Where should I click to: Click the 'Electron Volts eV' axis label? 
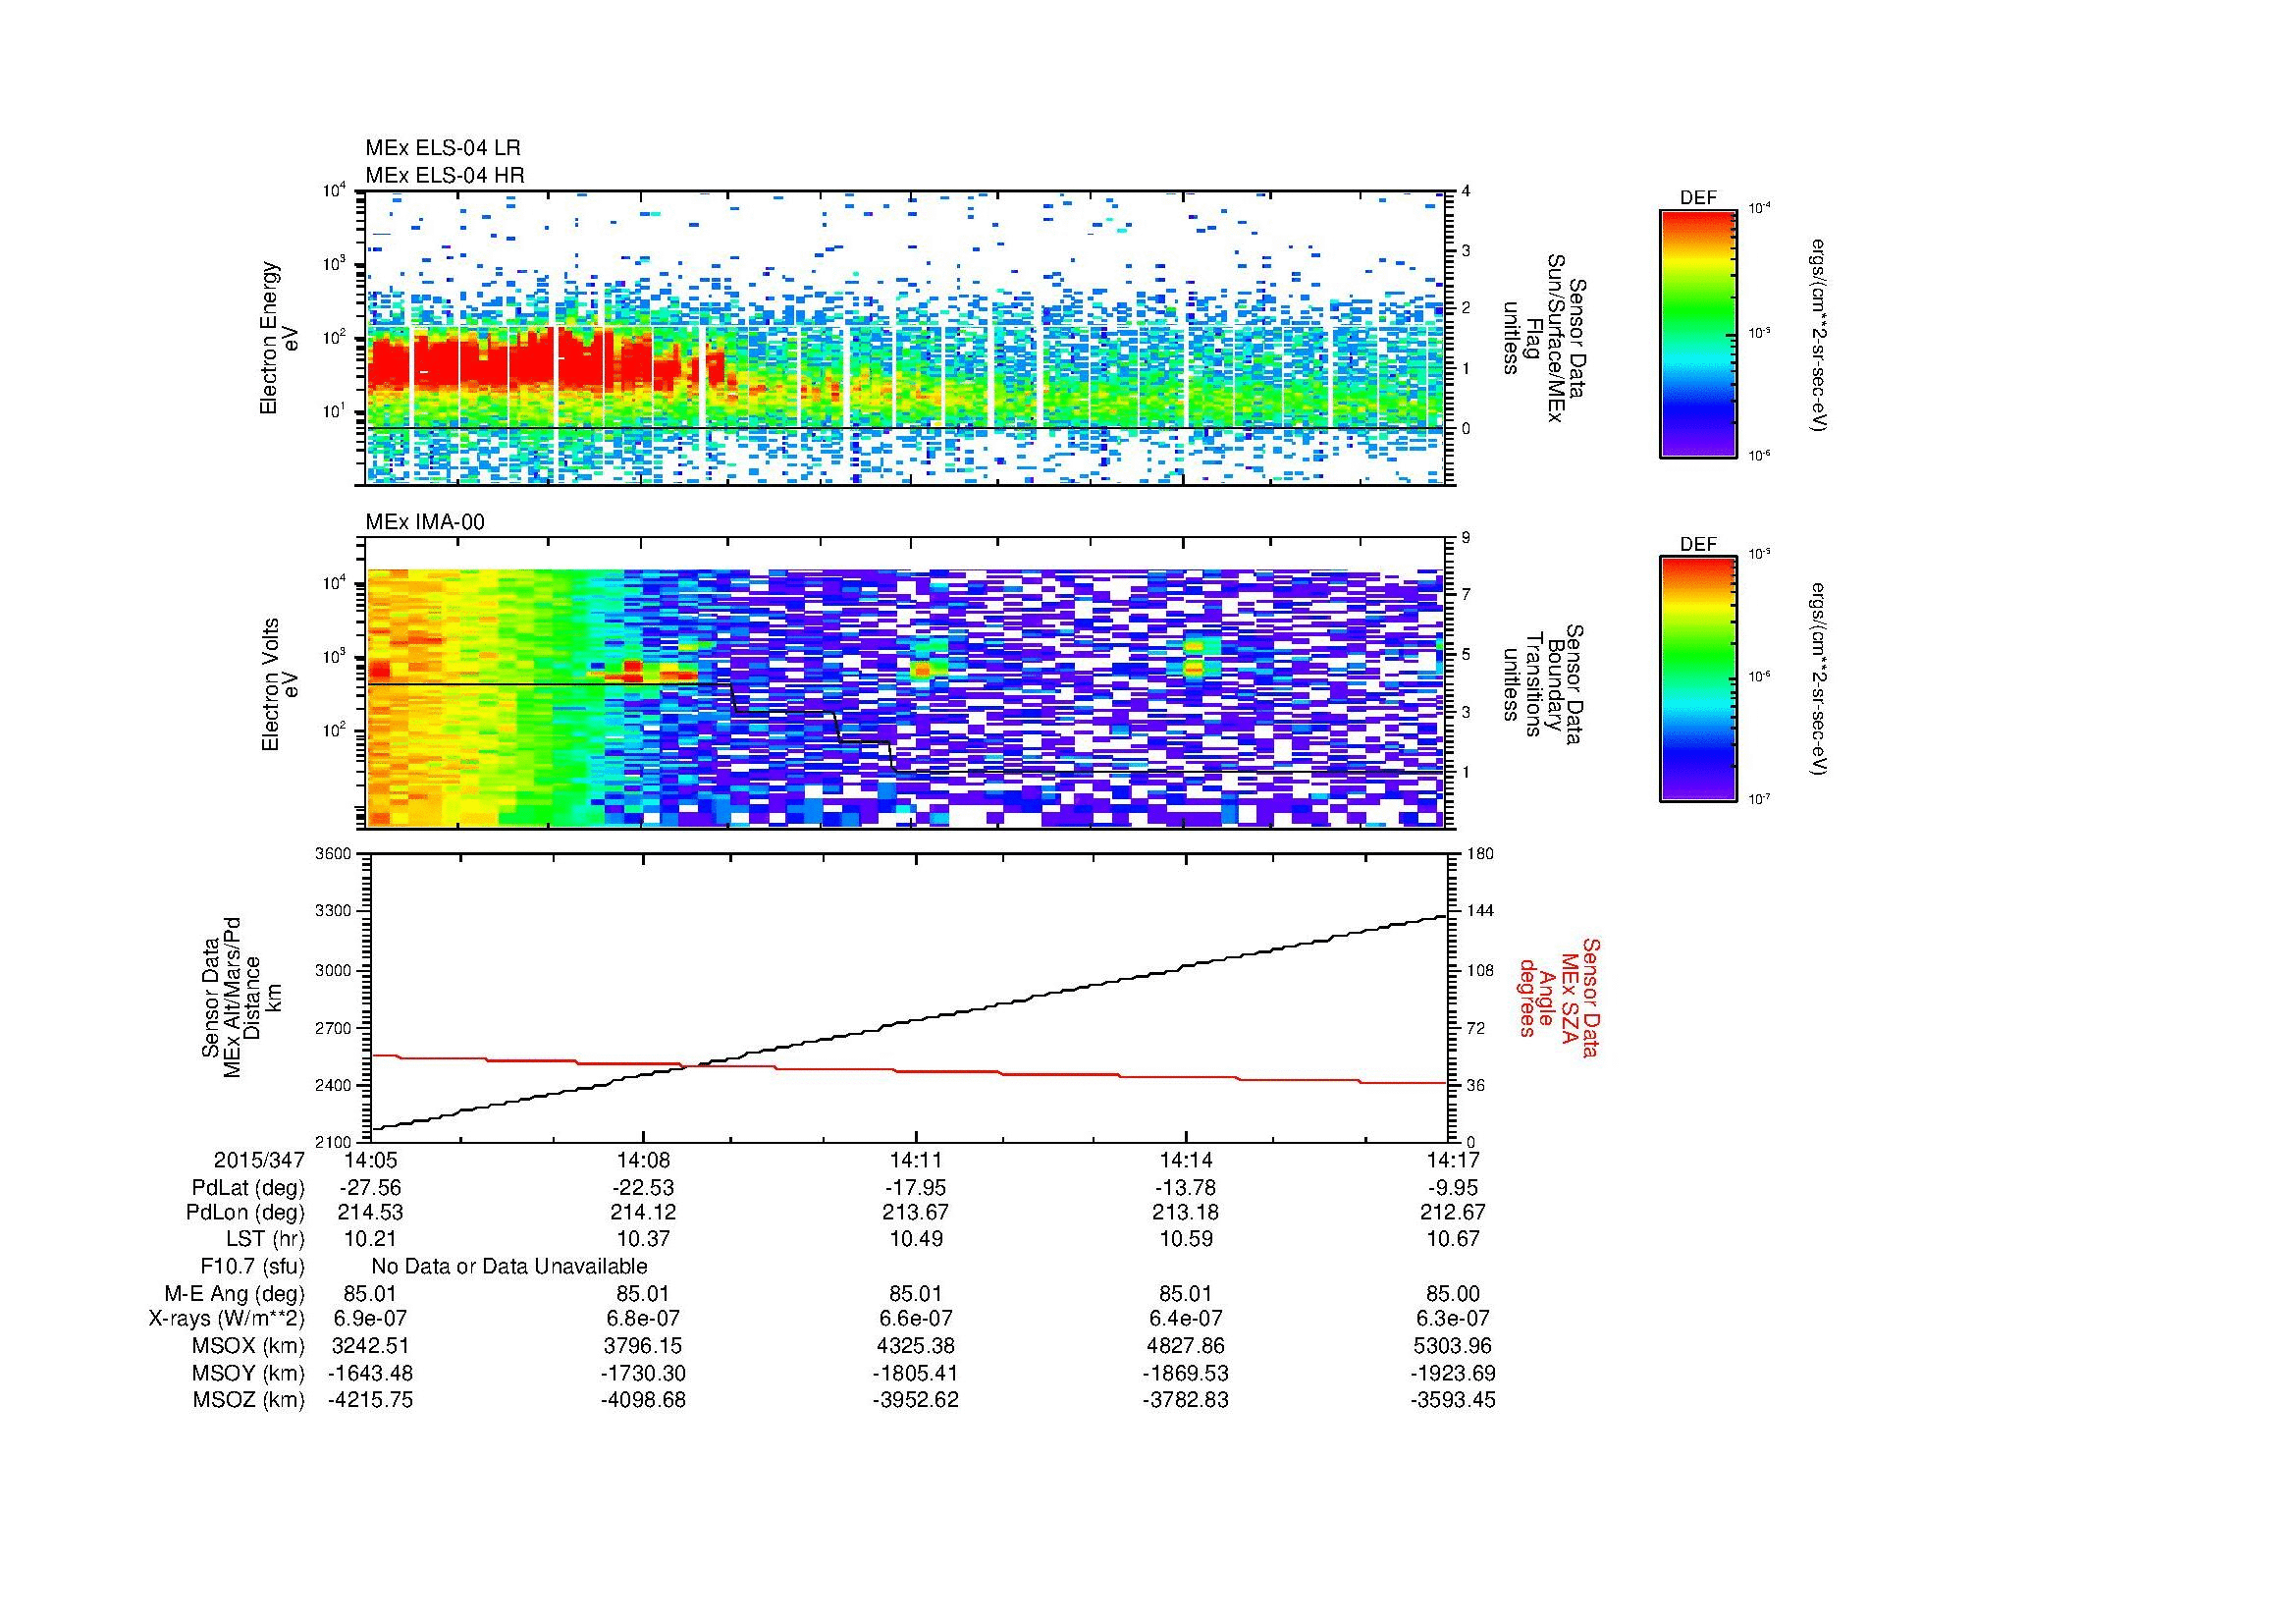tap(279, 684)
